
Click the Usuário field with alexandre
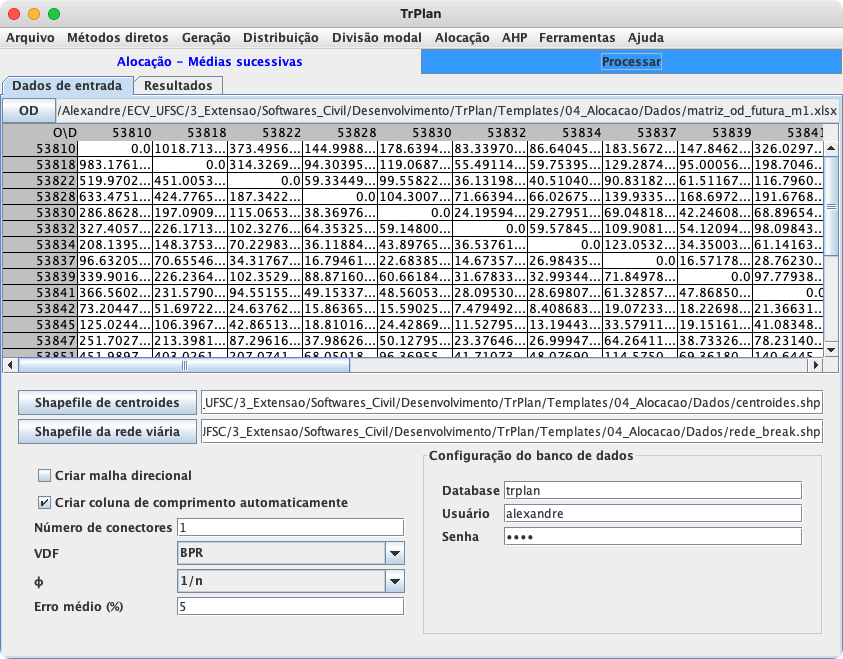point(653,513)
